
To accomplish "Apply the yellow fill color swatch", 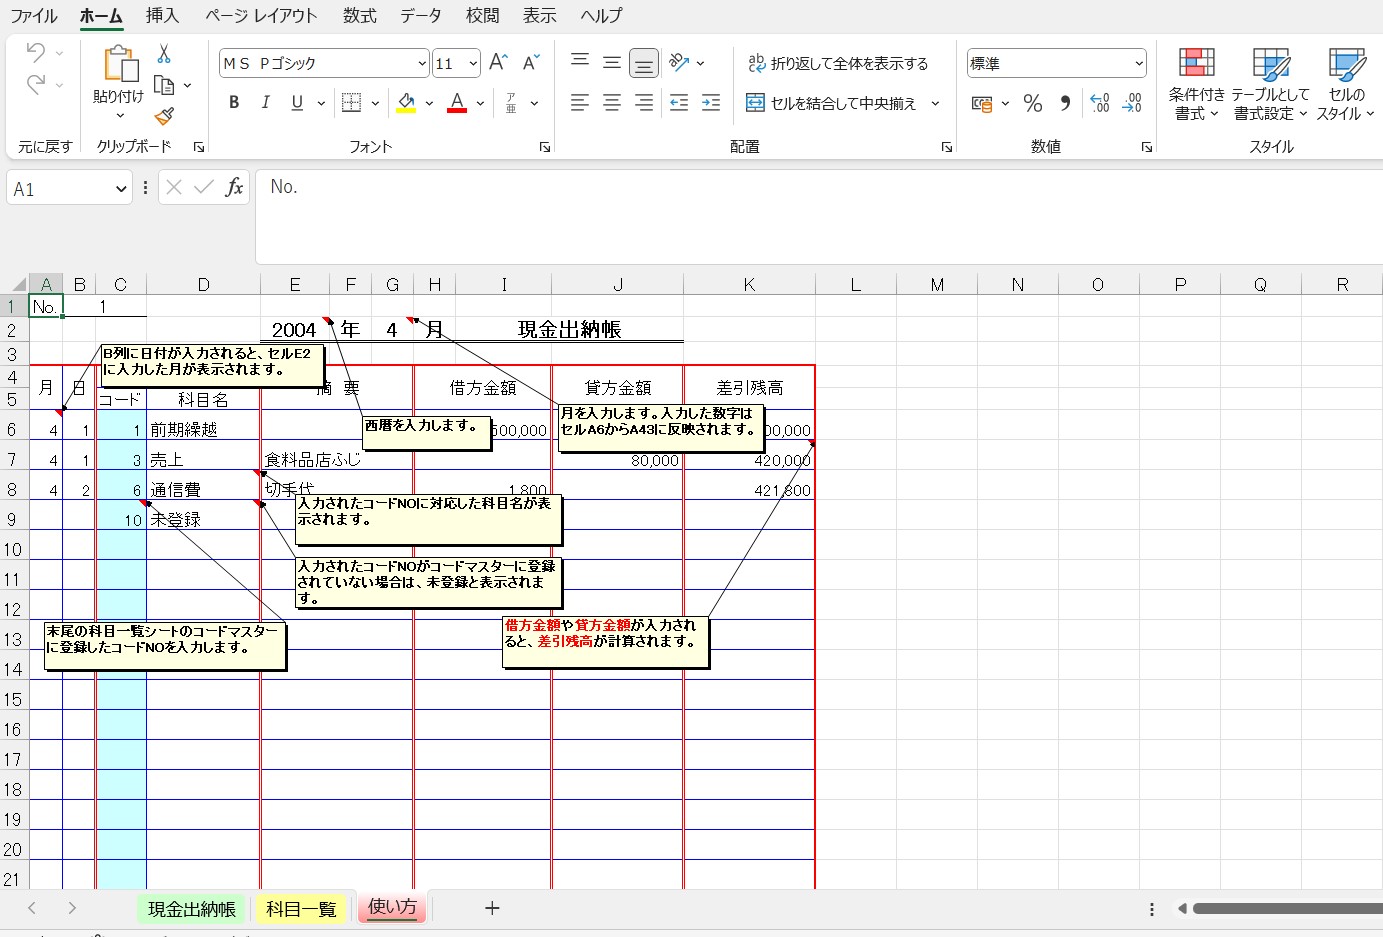I will (406, 103).
